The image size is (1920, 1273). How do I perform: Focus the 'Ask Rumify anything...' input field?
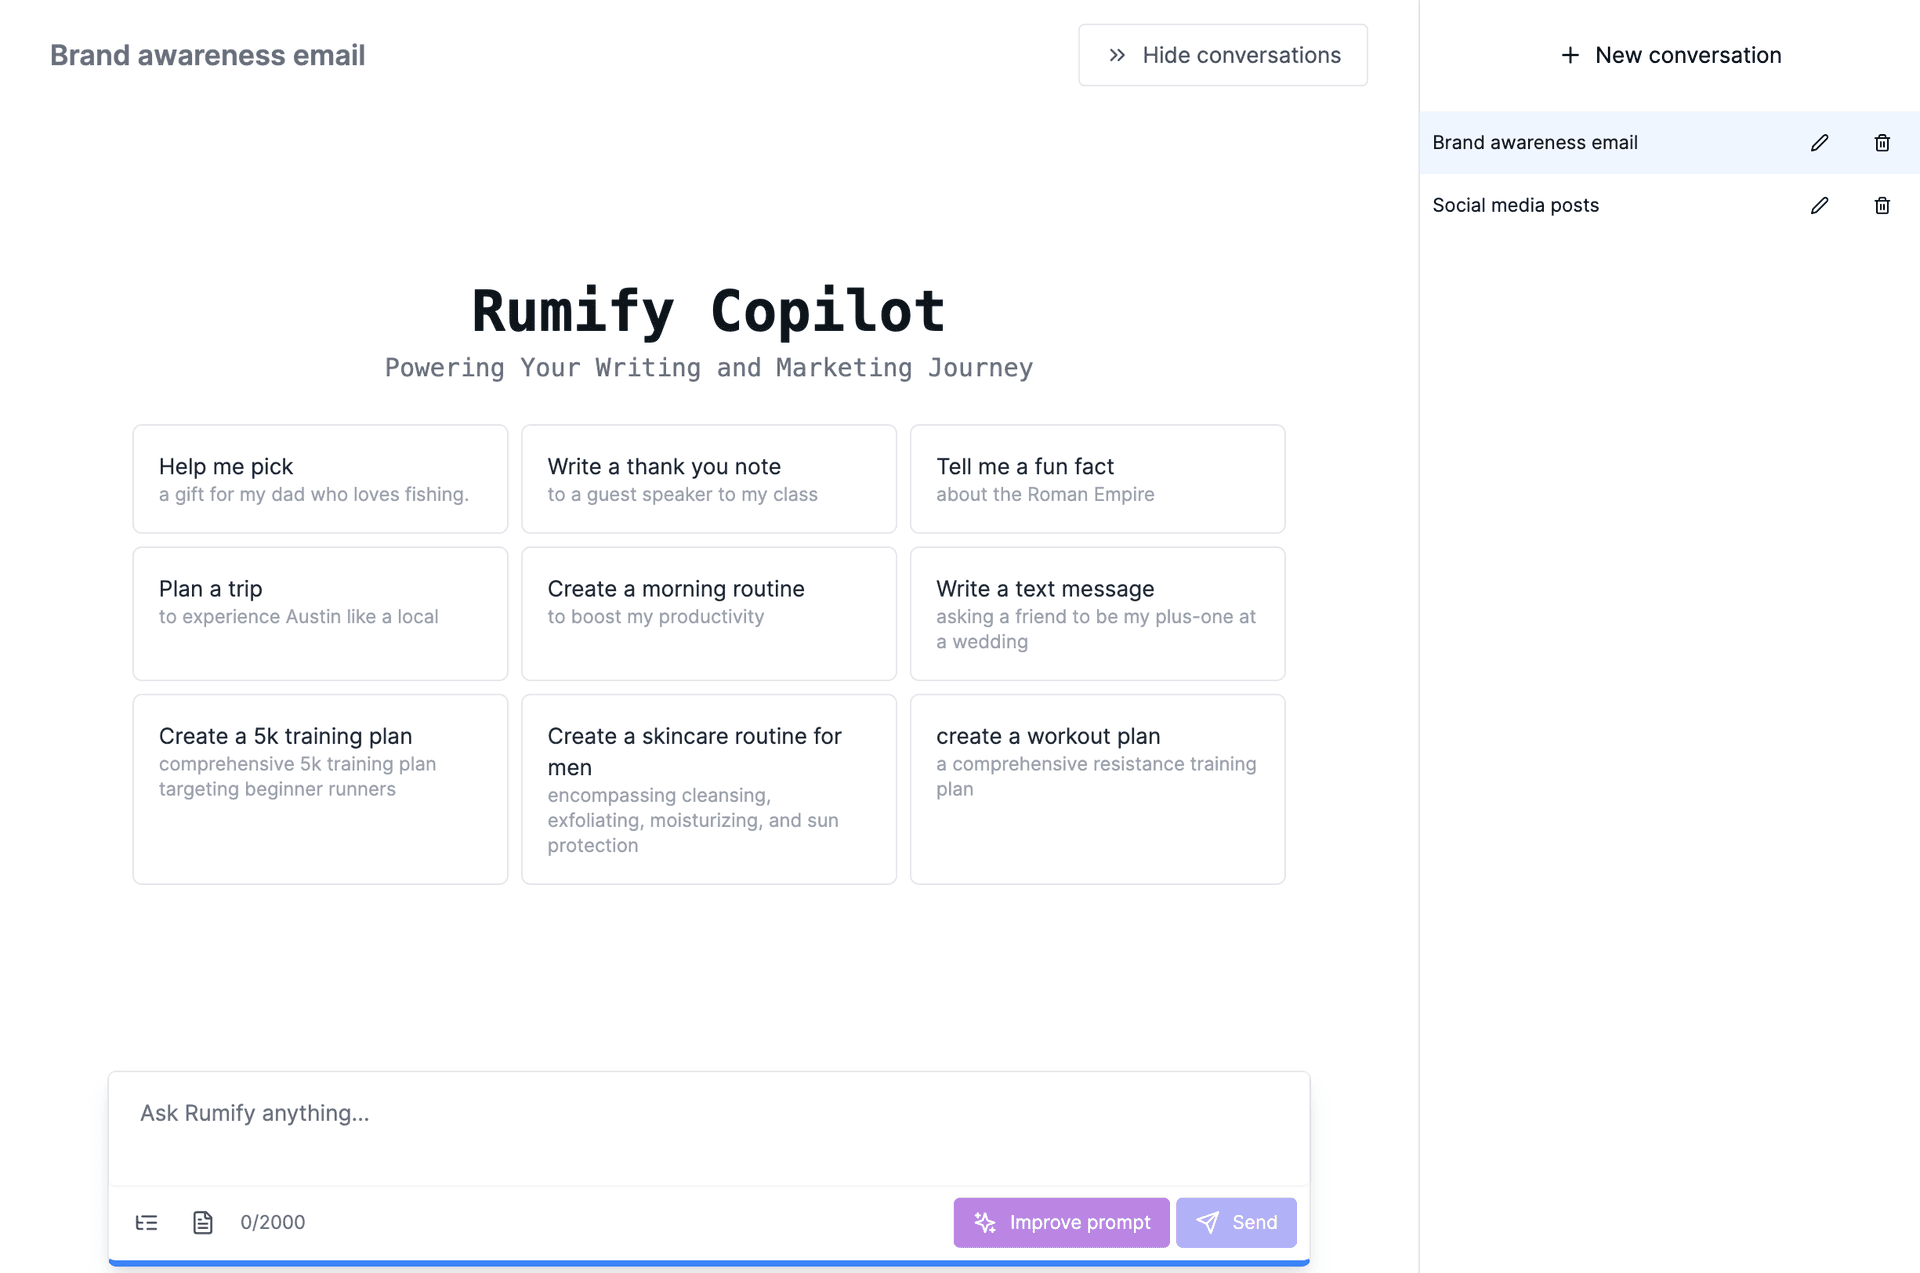pyautogui.click(x=709, y=1128)
